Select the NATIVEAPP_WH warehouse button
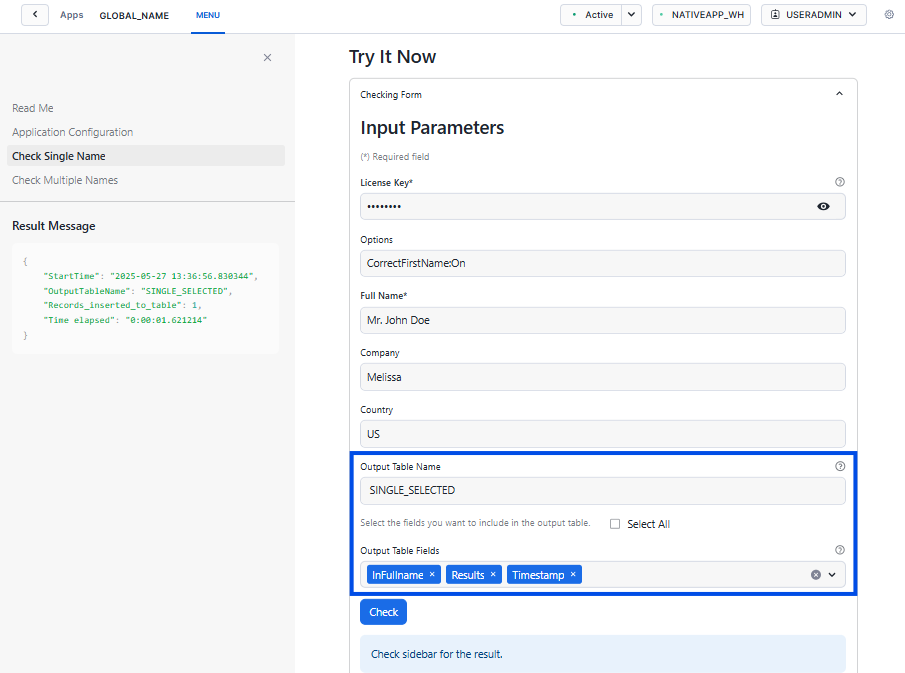 (x=701, y=14)
